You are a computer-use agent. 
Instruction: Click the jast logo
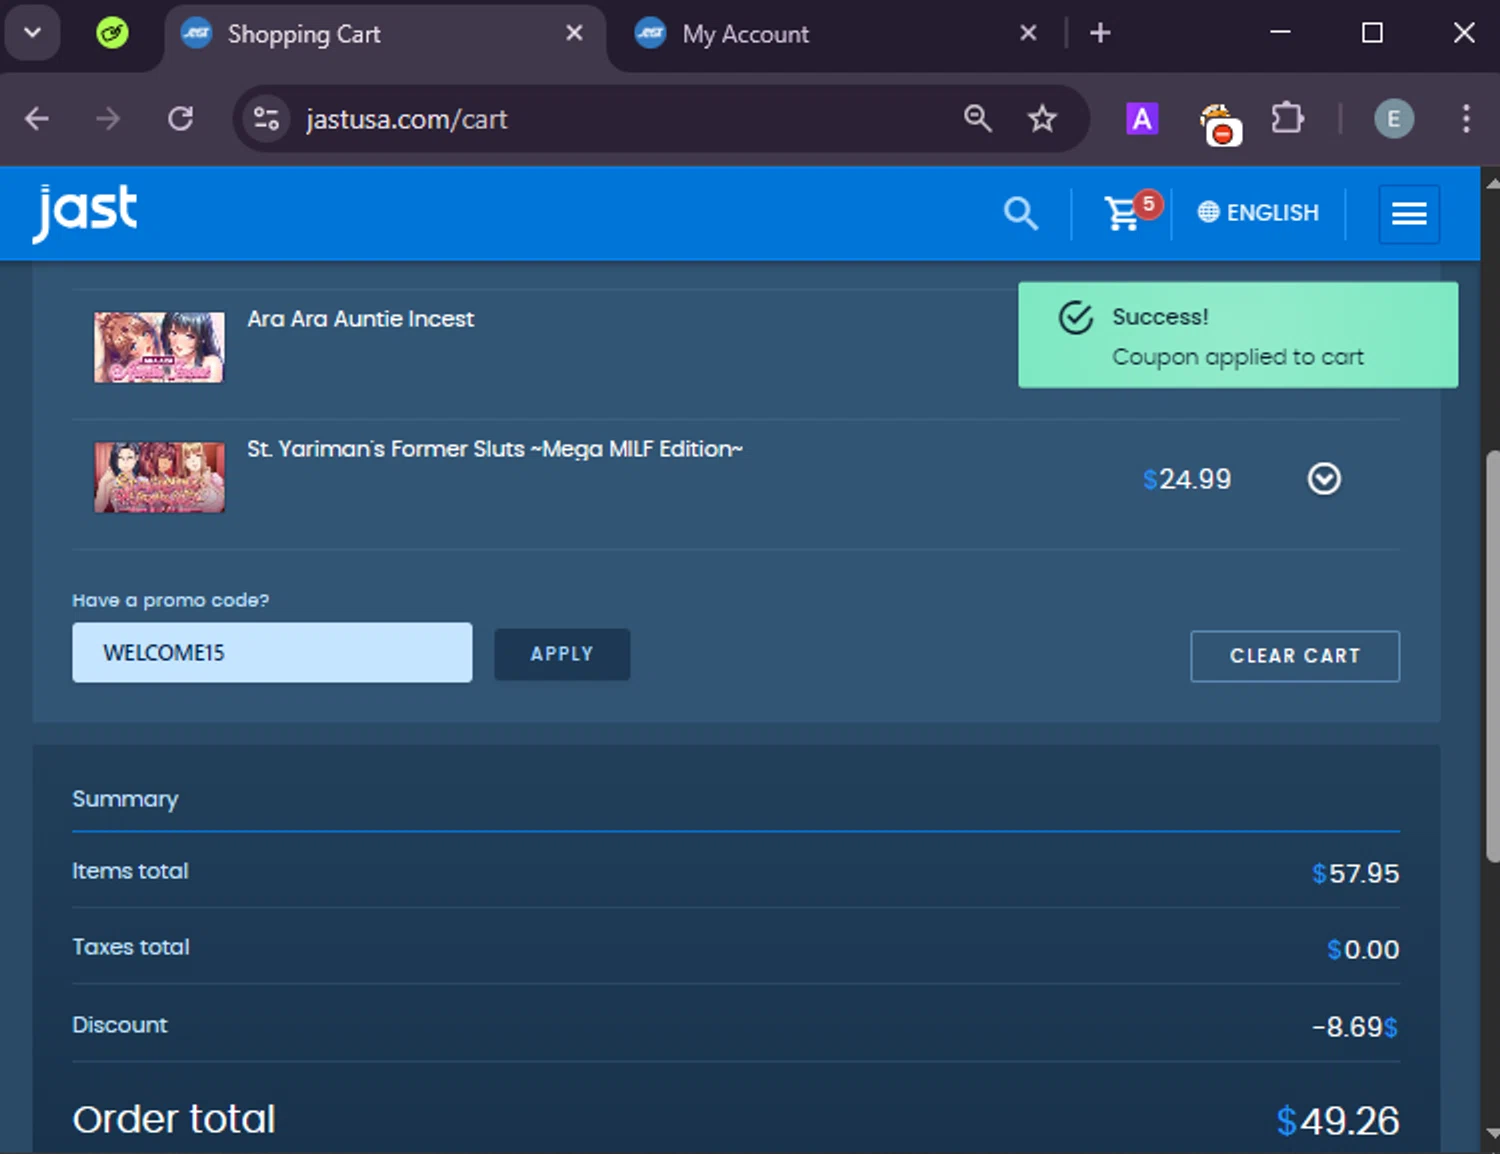85,212
